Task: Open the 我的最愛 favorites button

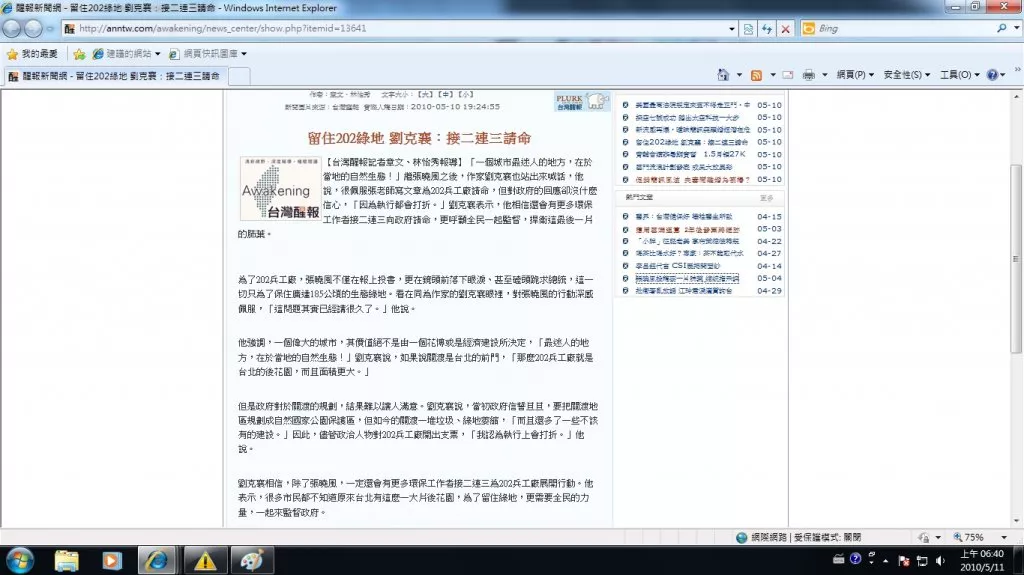Action: [x=32, y=53]
